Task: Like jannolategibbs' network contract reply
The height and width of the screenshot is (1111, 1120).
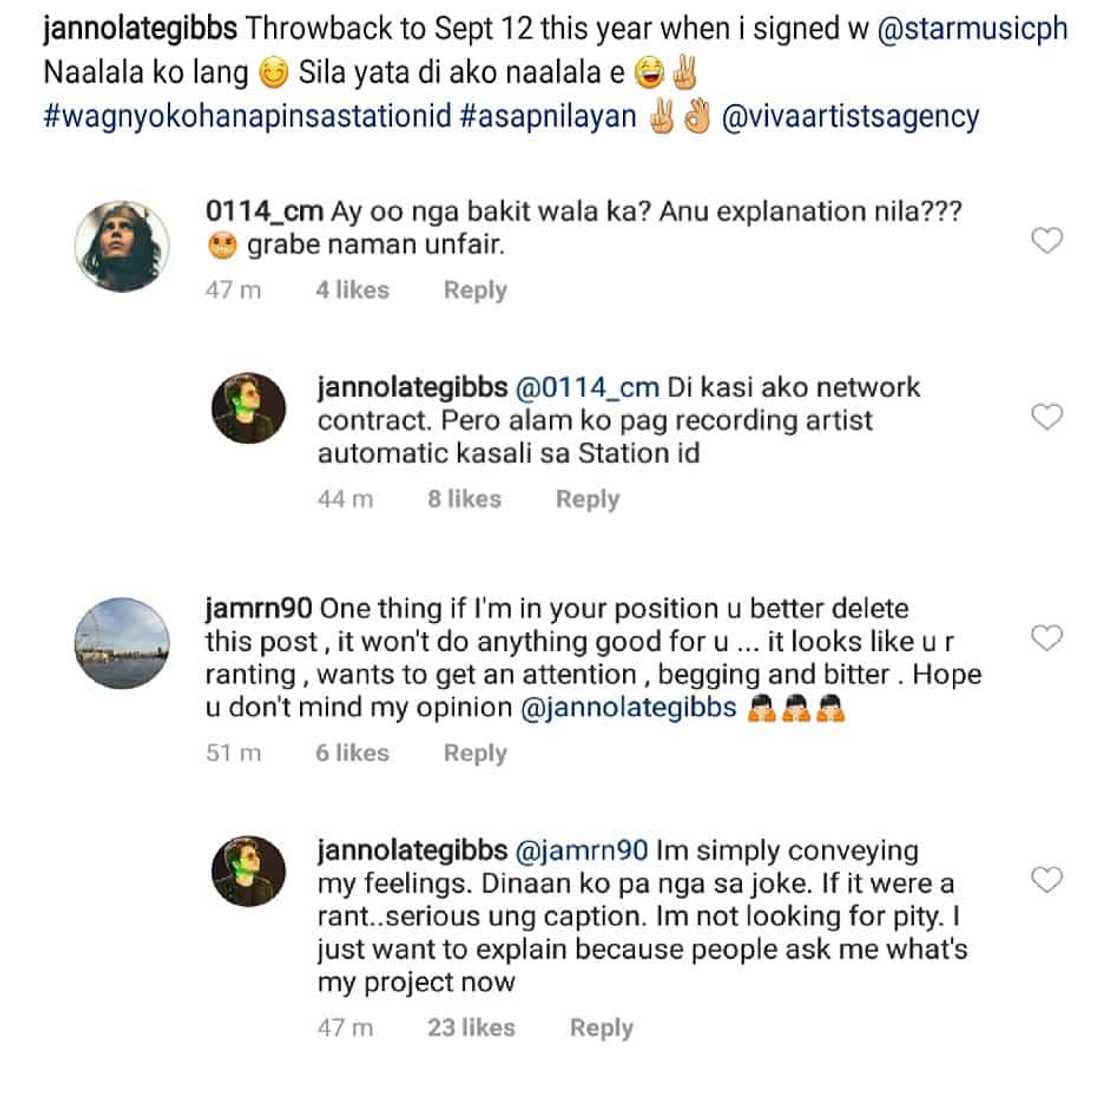Action: click(x=1046, y=416)
